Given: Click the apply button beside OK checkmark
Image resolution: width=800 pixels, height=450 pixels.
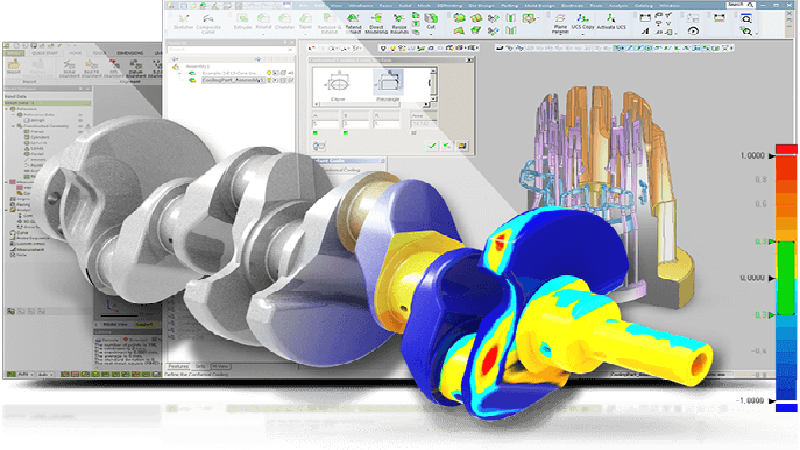Looking at the screenshot, I should [x=447, y=146].
